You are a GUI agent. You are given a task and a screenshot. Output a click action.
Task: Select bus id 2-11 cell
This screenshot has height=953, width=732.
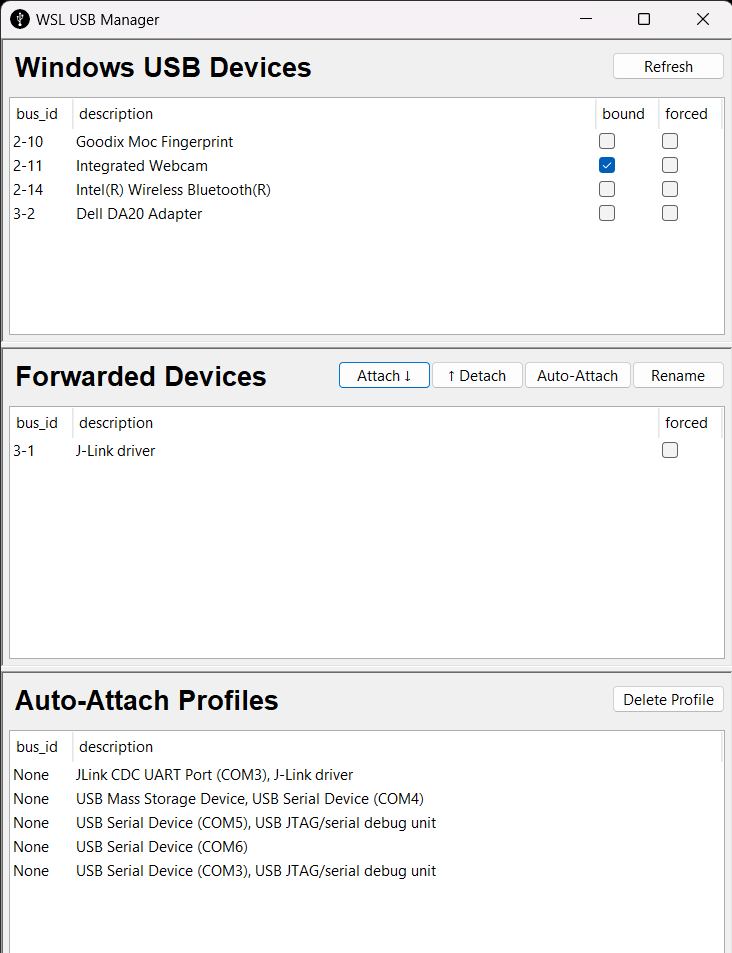point(28,165)
